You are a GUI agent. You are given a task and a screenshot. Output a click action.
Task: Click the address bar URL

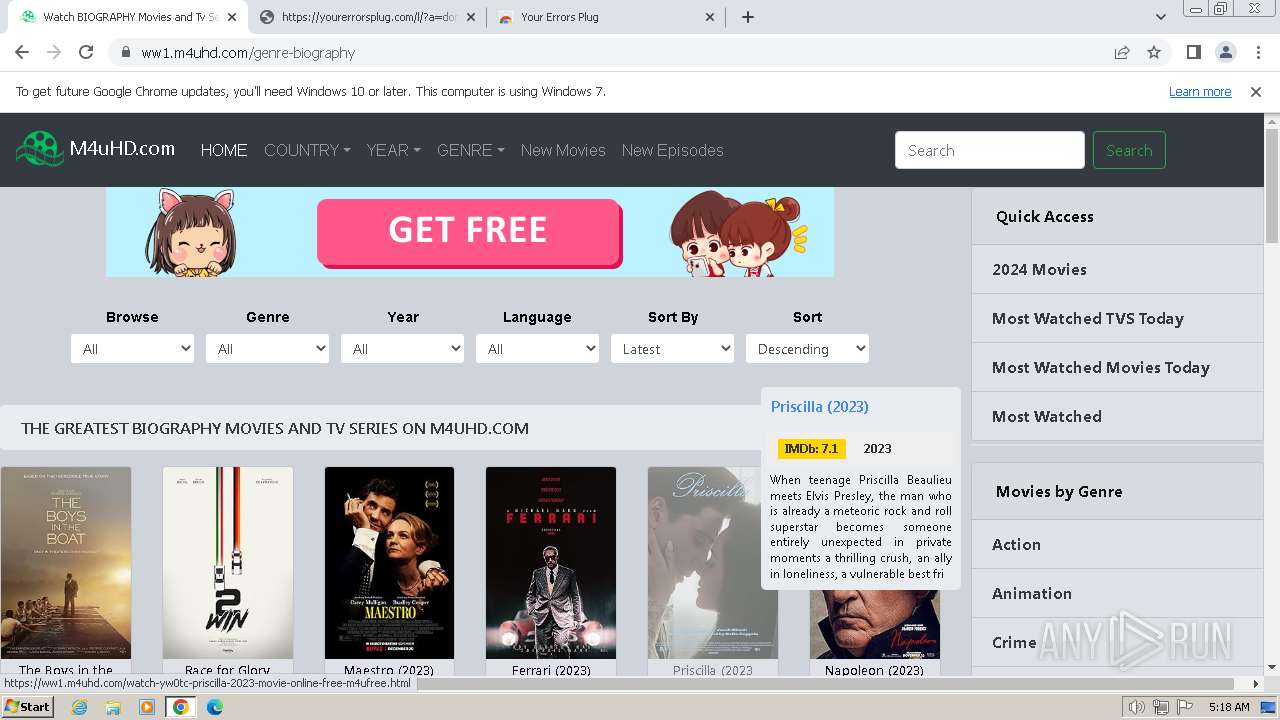[248, 53]
